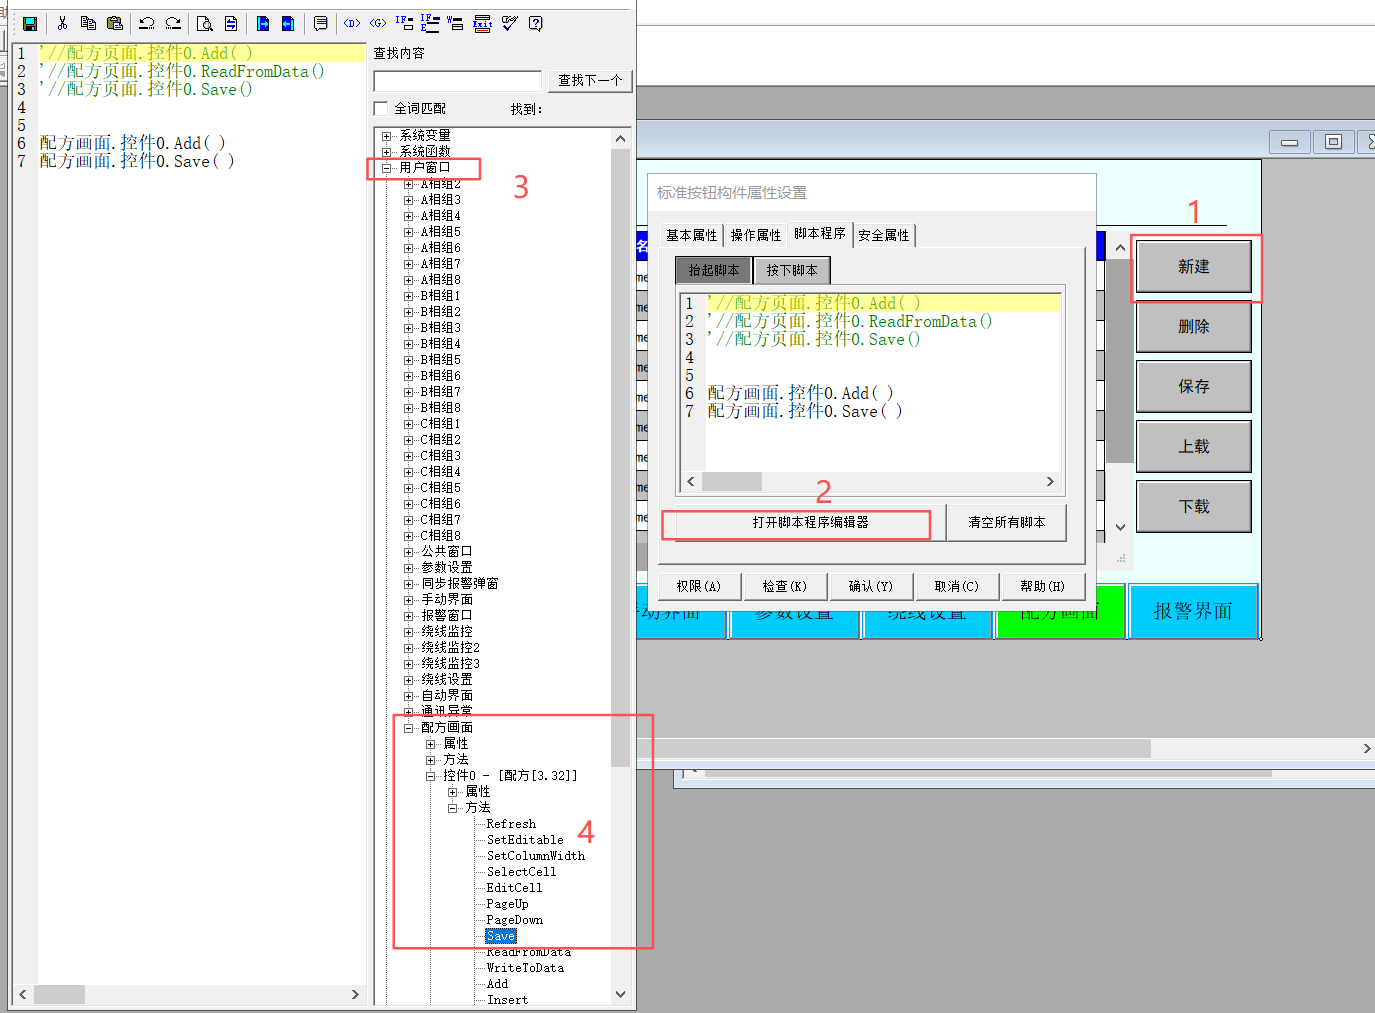Select the ReadFromData method in tree
1375x1013 pixels.
tap(529, 952)
